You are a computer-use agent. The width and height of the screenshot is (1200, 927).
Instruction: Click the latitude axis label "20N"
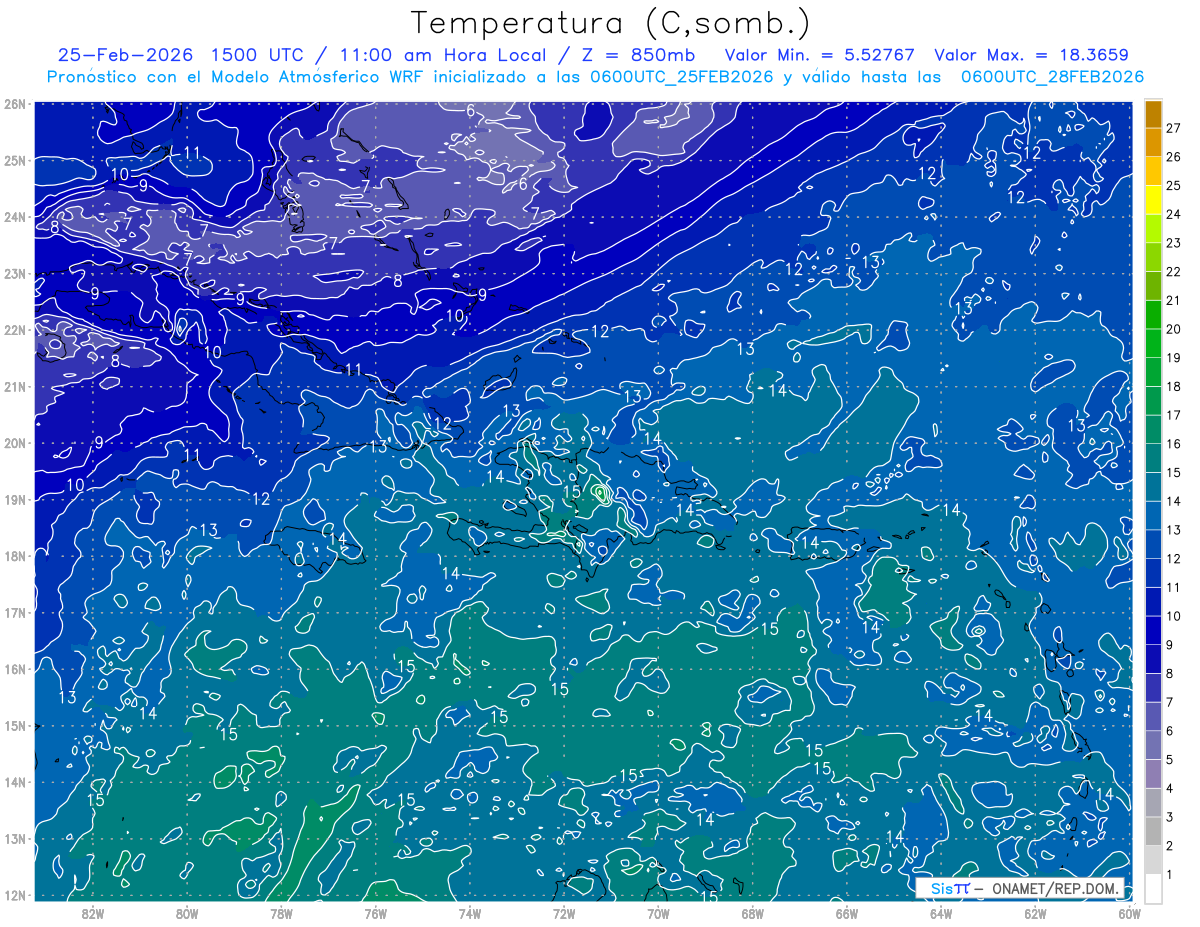tap(14, 443)
